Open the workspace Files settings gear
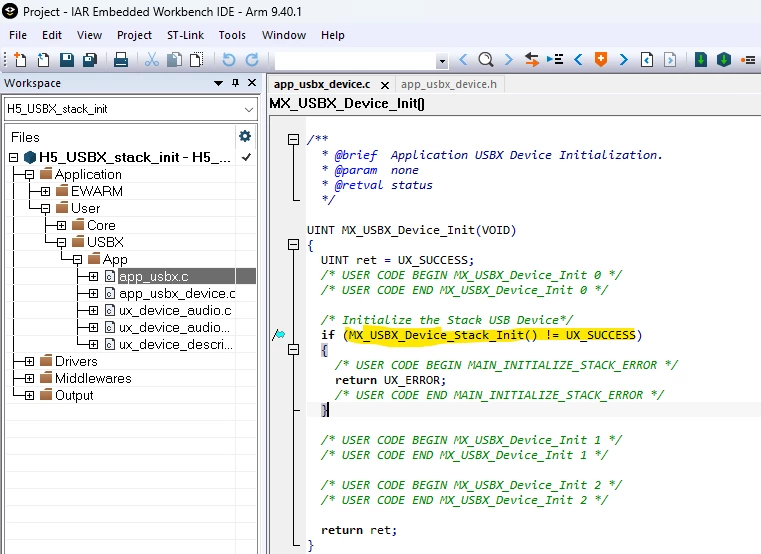The height and width of the screenshot is (554, 761). (x=245, y=136)
